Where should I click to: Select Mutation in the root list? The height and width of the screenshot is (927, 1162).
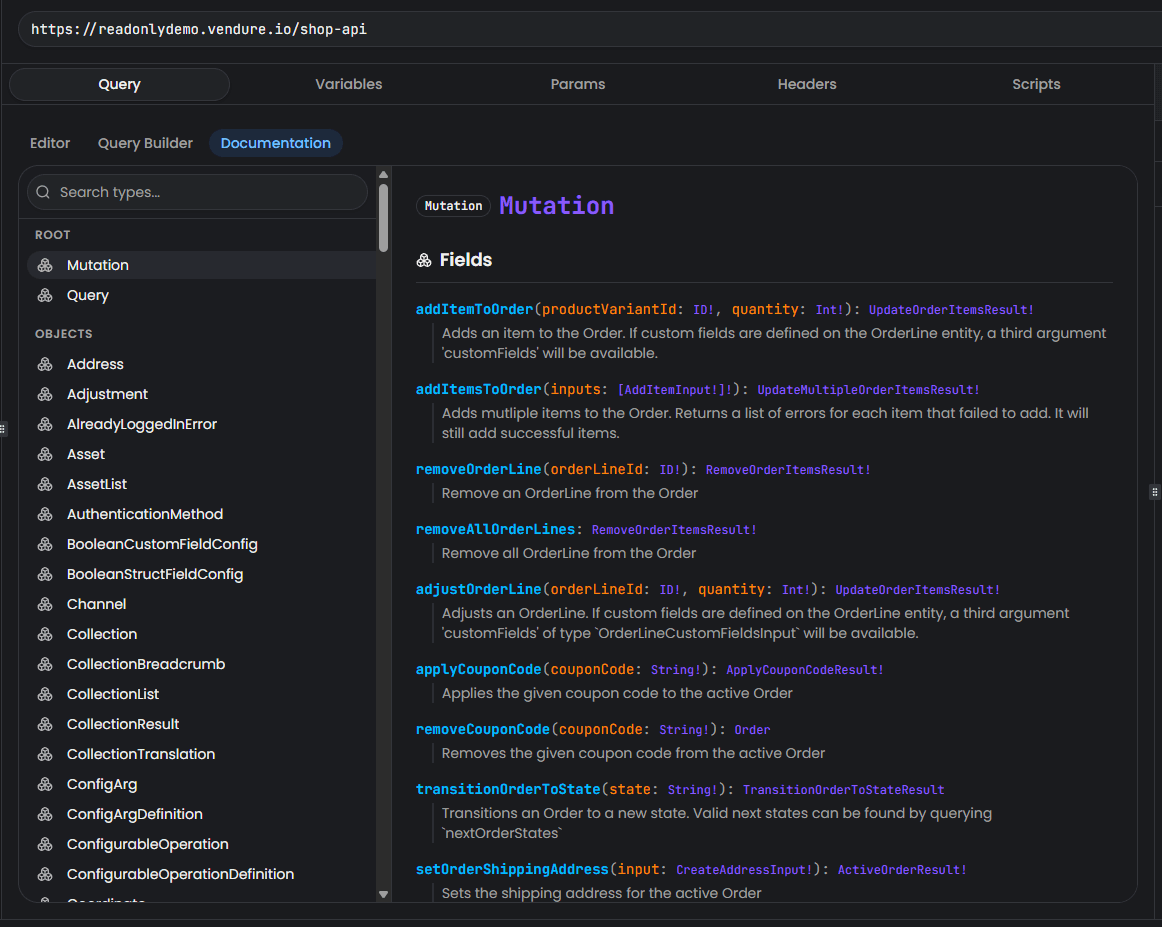[x=202, y=265]
